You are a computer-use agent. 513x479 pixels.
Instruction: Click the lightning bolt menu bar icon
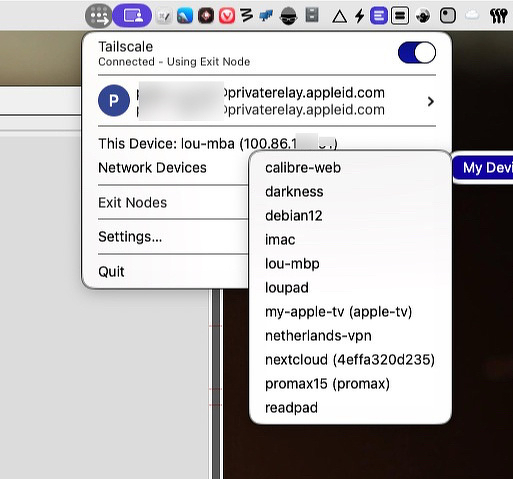[360, 16]
